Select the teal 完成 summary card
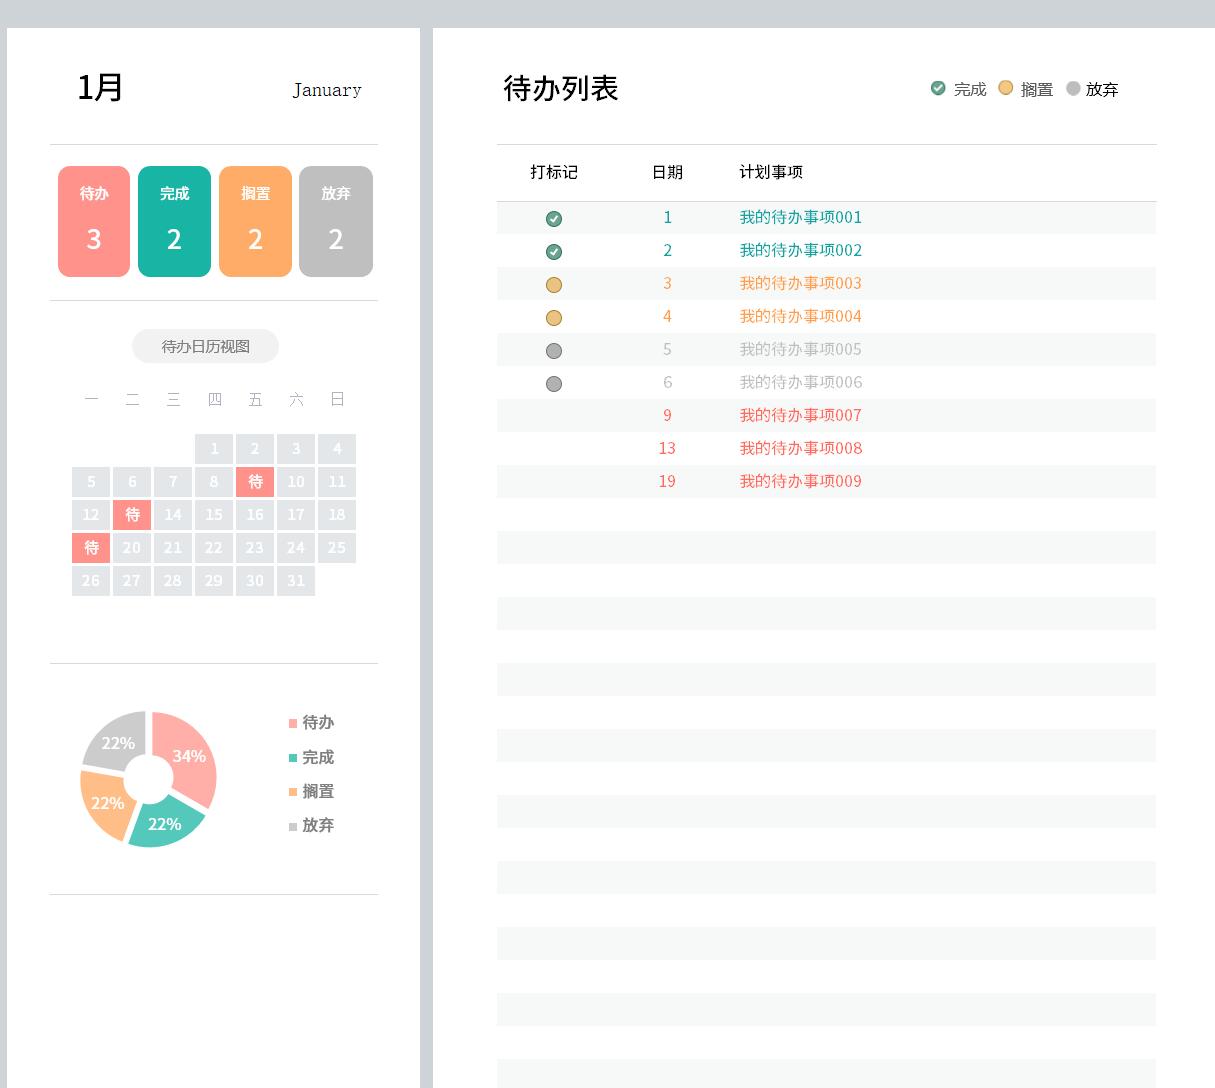1215x1088 pixels. [174, 221]
